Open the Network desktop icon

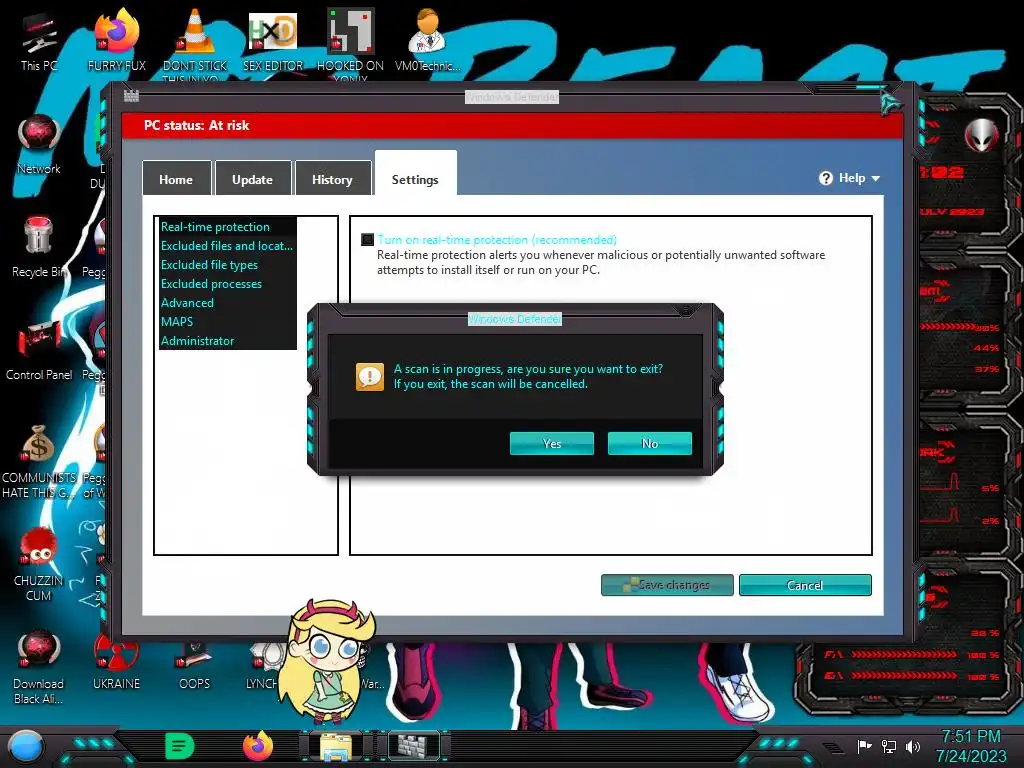pyautogui.click(x=39, y=144)
